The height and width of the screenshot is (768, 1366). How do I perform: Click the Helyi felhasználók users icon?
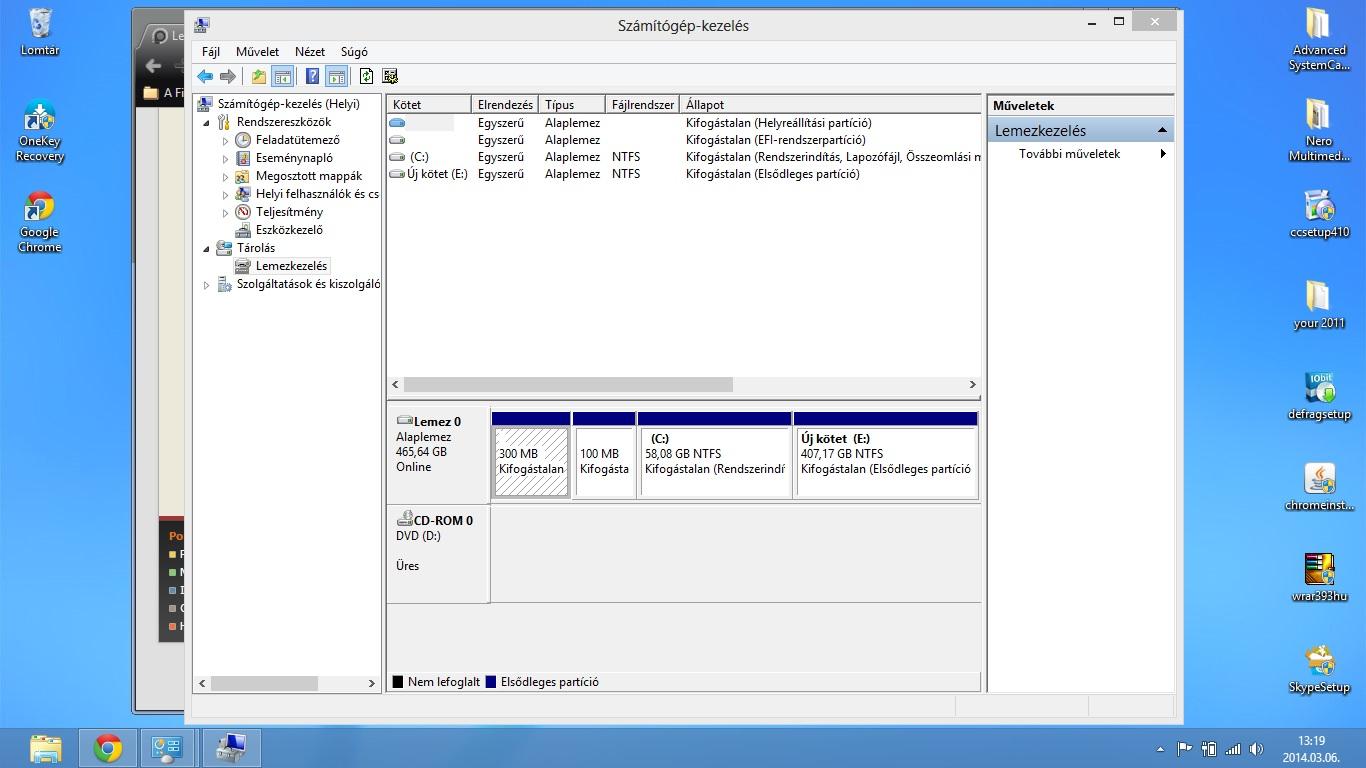point(243,194)
